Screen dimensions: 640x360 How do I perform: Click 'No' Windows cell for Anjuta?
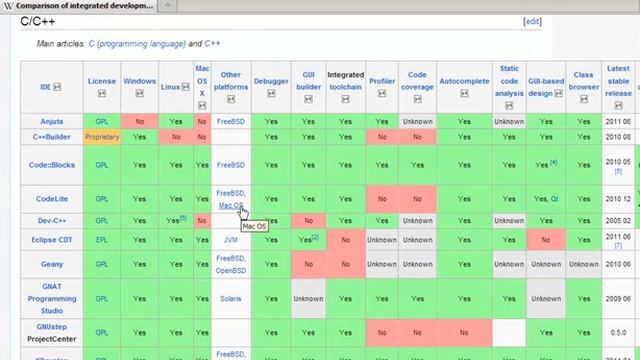click(x=140, y=122)
